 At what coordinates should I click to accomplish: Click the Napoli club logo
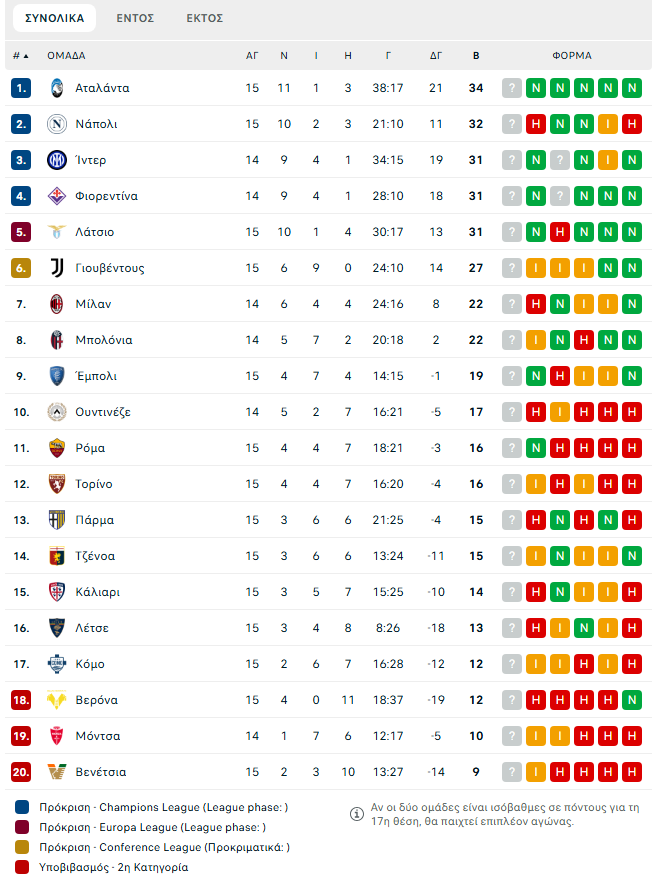(x=56, y=124)
